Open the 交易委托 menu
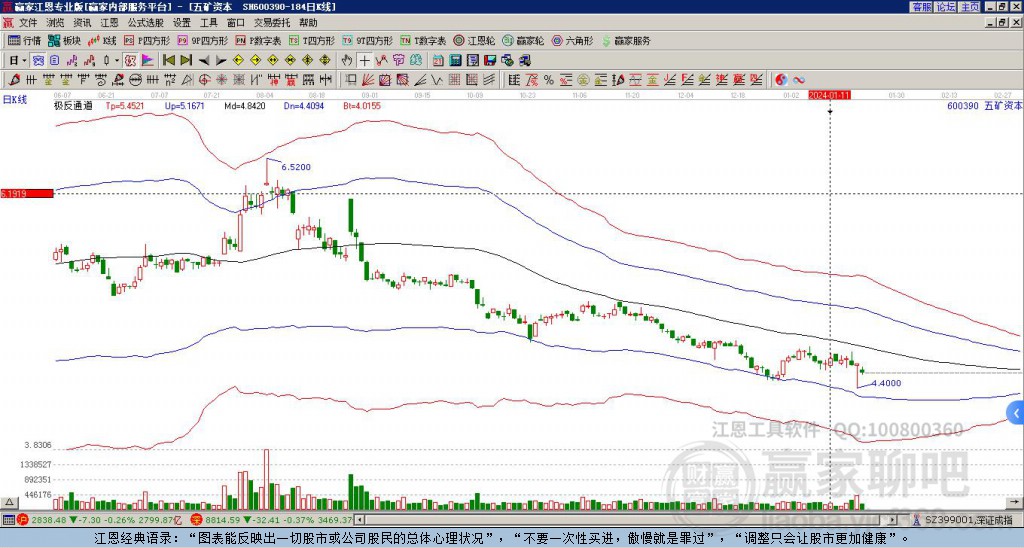 pyautogui.click(x=272, y=23)
